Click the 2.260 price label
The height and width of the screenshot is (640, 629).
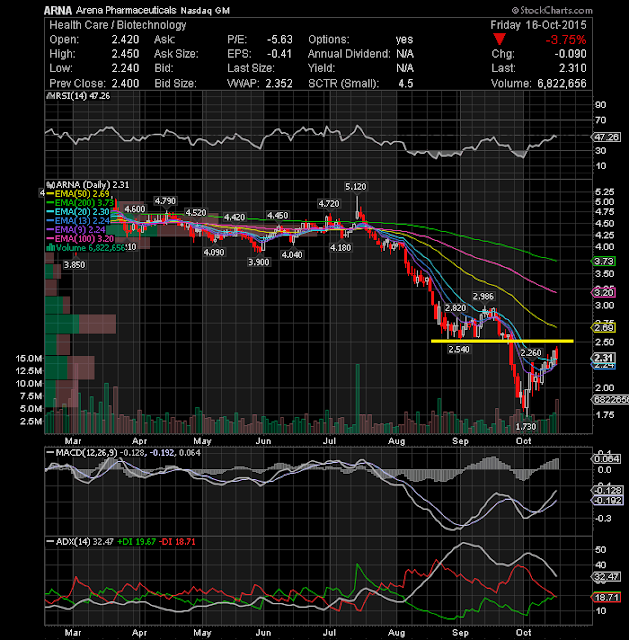(x=531, y=353)
